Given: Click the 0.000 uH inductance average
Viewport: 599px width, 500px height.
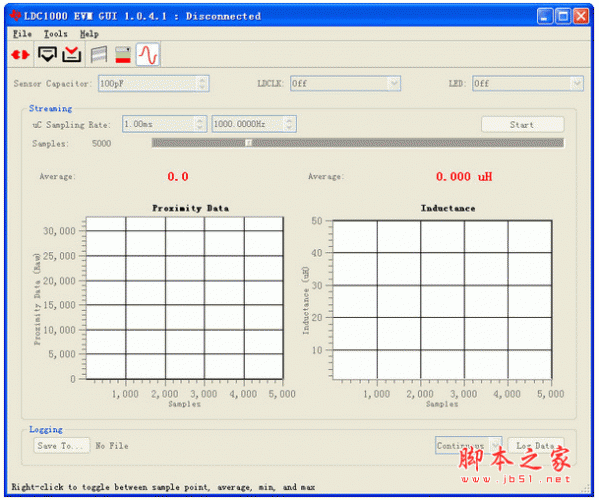Looking at the screenshot, I should tap(464, 176).
